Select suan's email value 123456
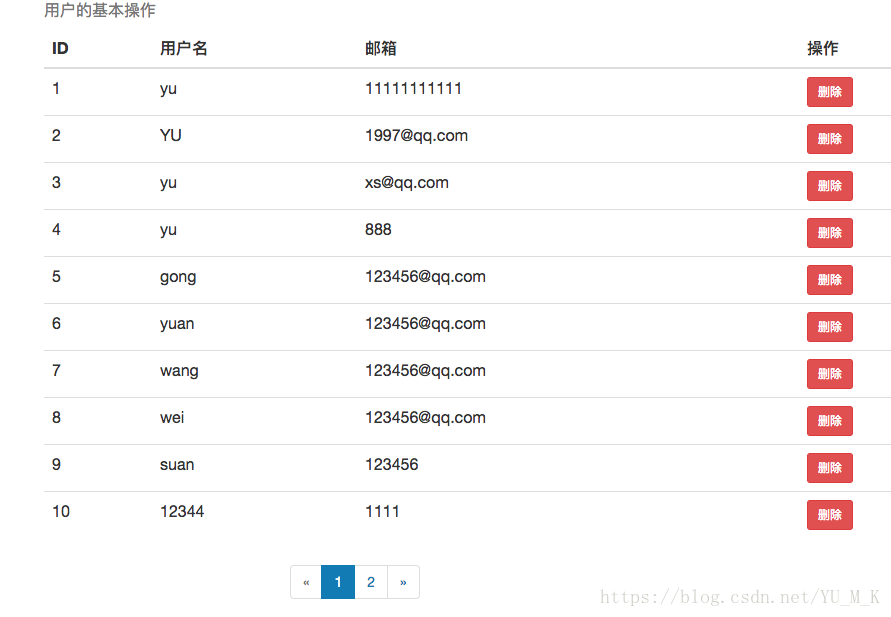Screen dimensions: 891x617 392,465
